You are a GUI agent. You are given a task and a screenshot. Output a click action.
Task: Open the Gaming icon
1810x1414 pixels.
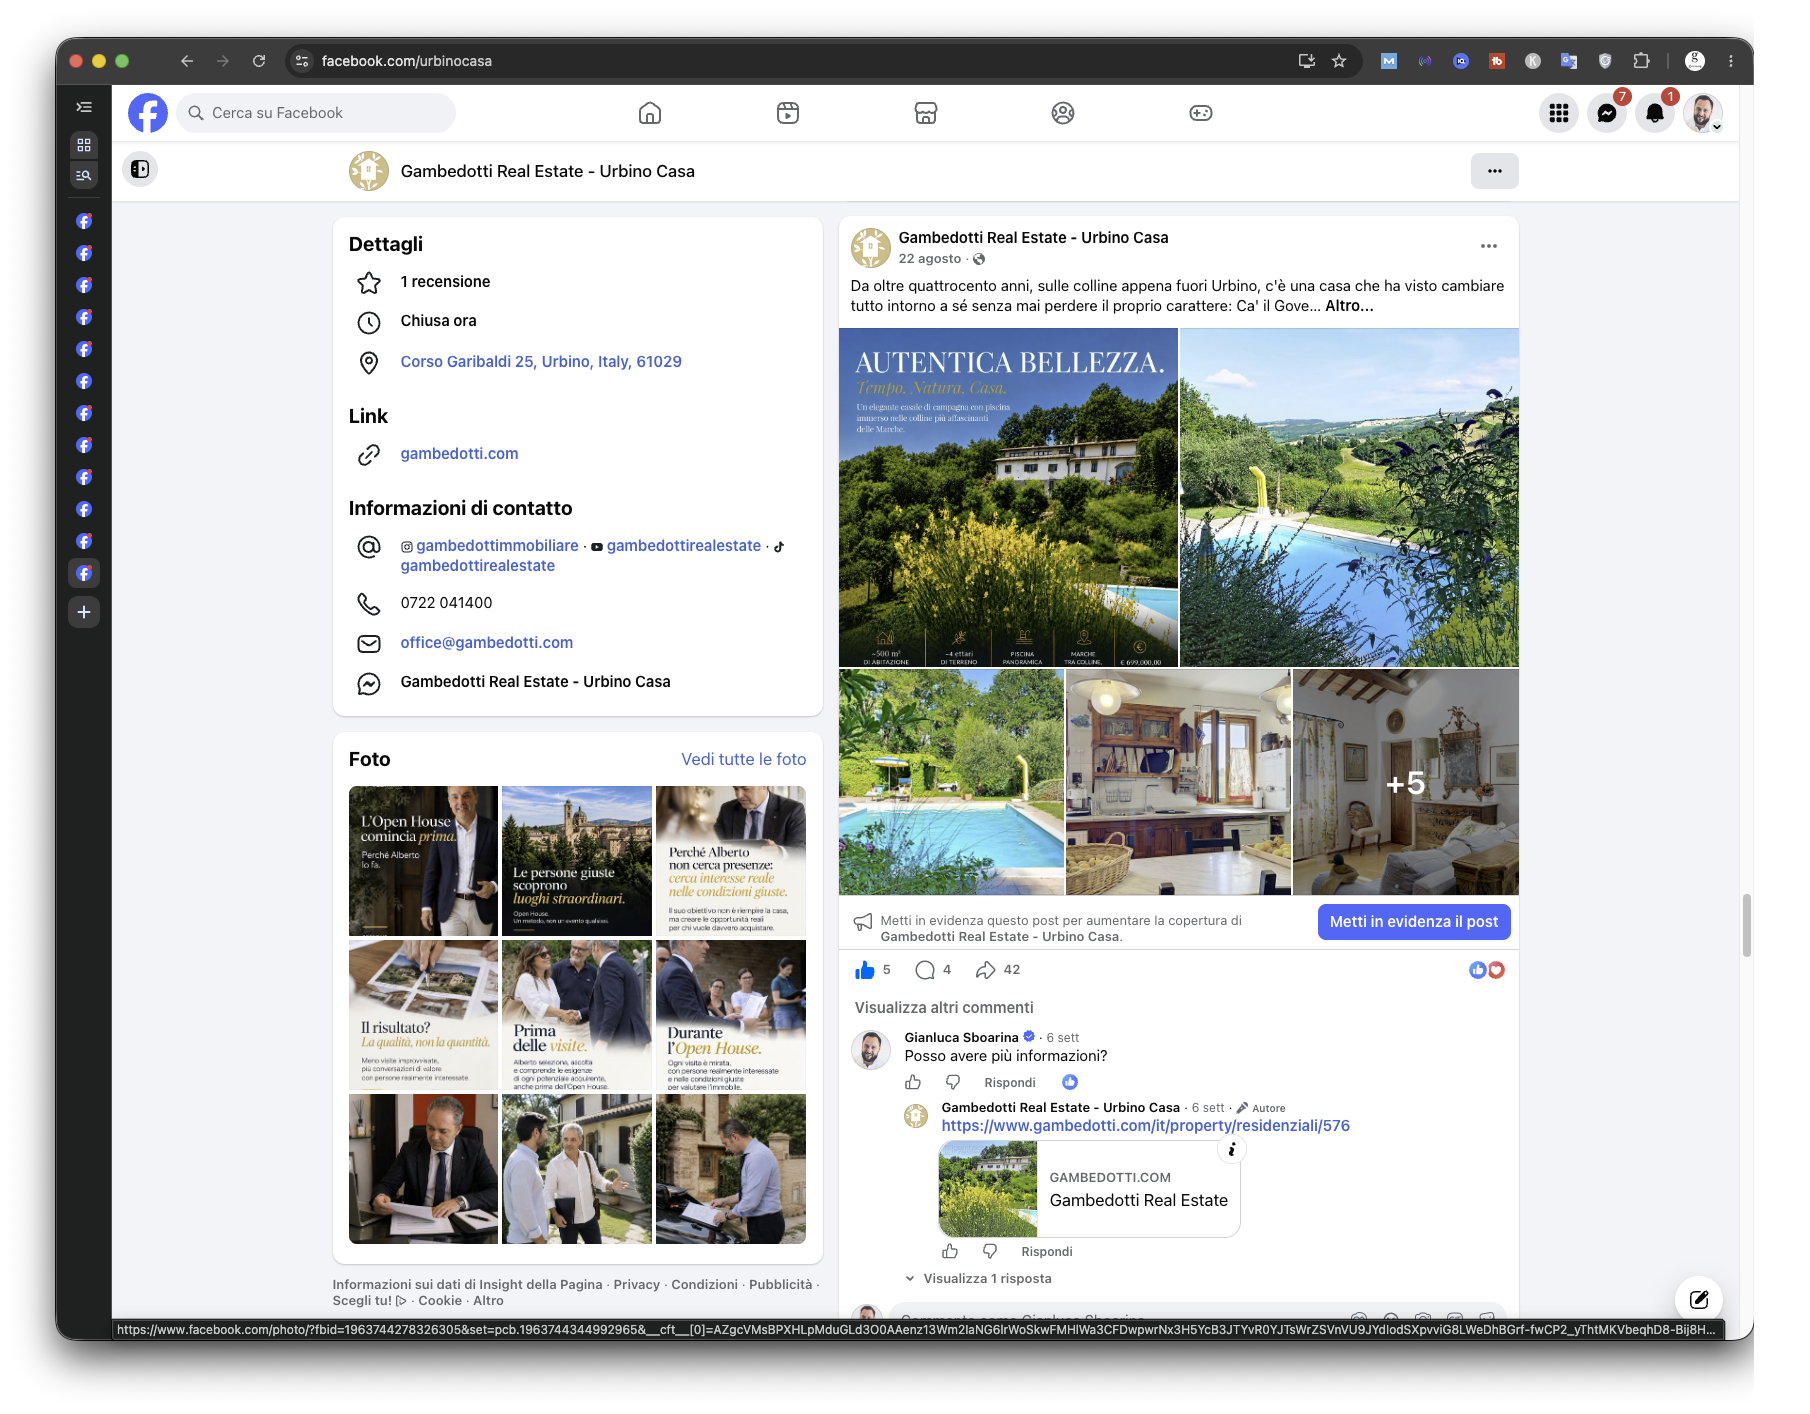point(1201,113)
